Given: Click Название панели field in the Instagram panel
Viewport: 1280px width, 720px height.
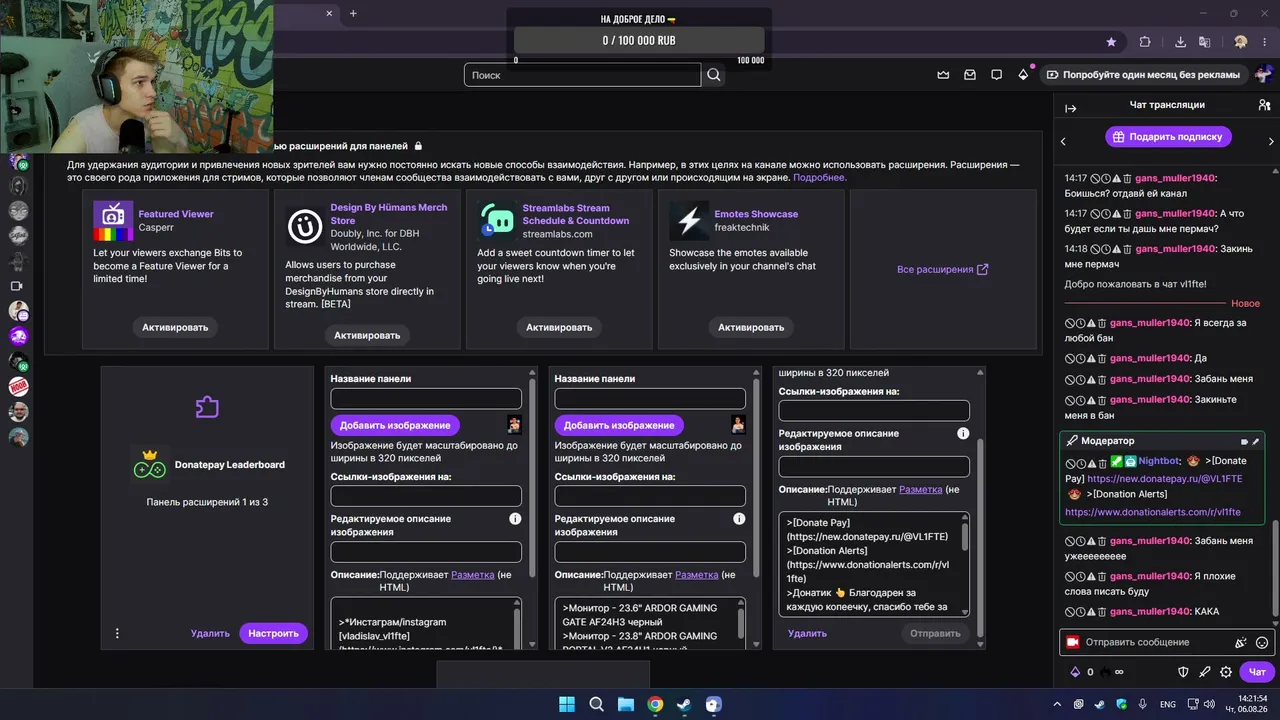Looking at the screenshot, I should tap(426, 398).
